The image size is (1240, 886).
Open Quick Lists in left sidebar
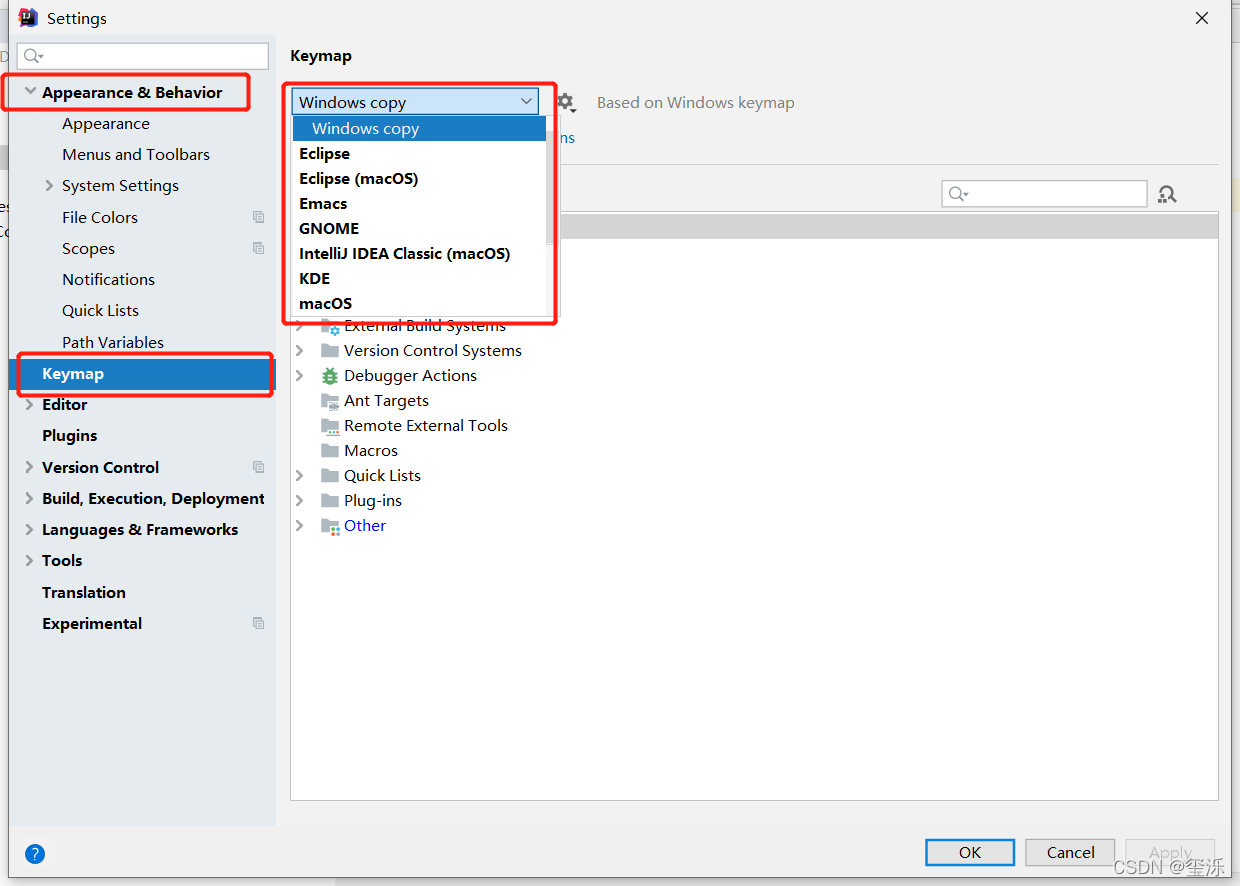100,311
